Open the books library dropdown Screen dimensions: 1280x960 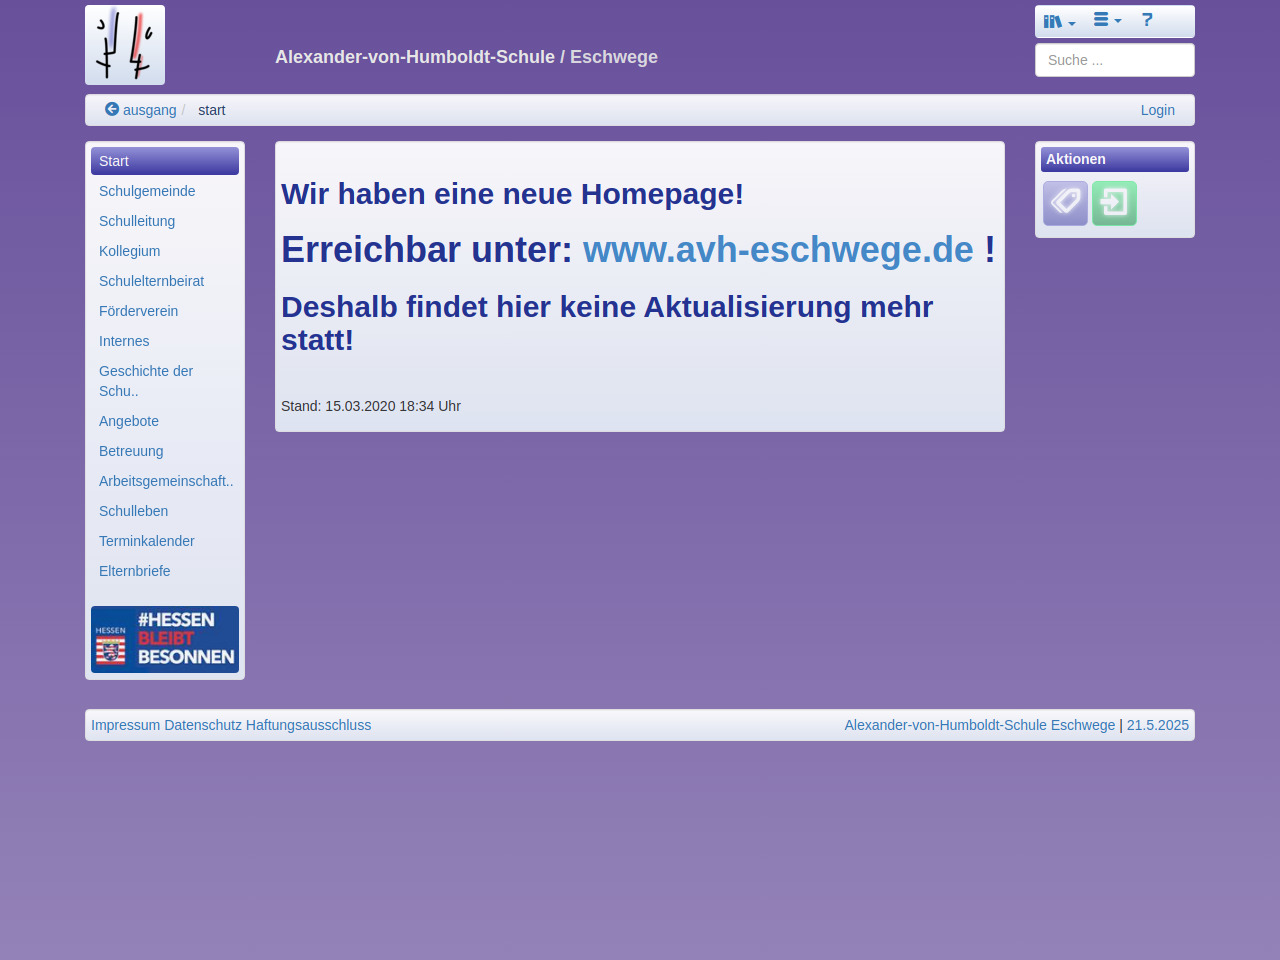tap(1059, 21)
